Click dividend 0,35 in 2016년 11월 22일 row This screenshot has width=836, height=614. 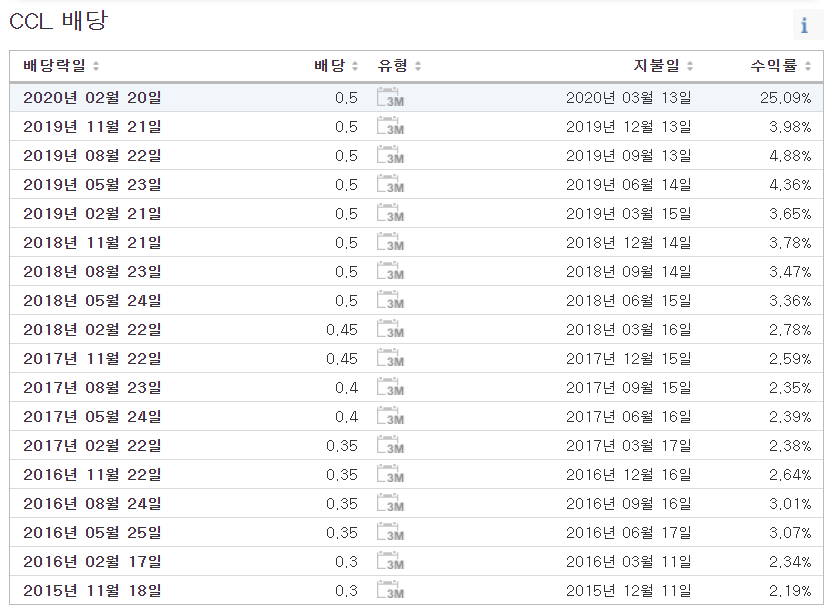click(342, 474)
